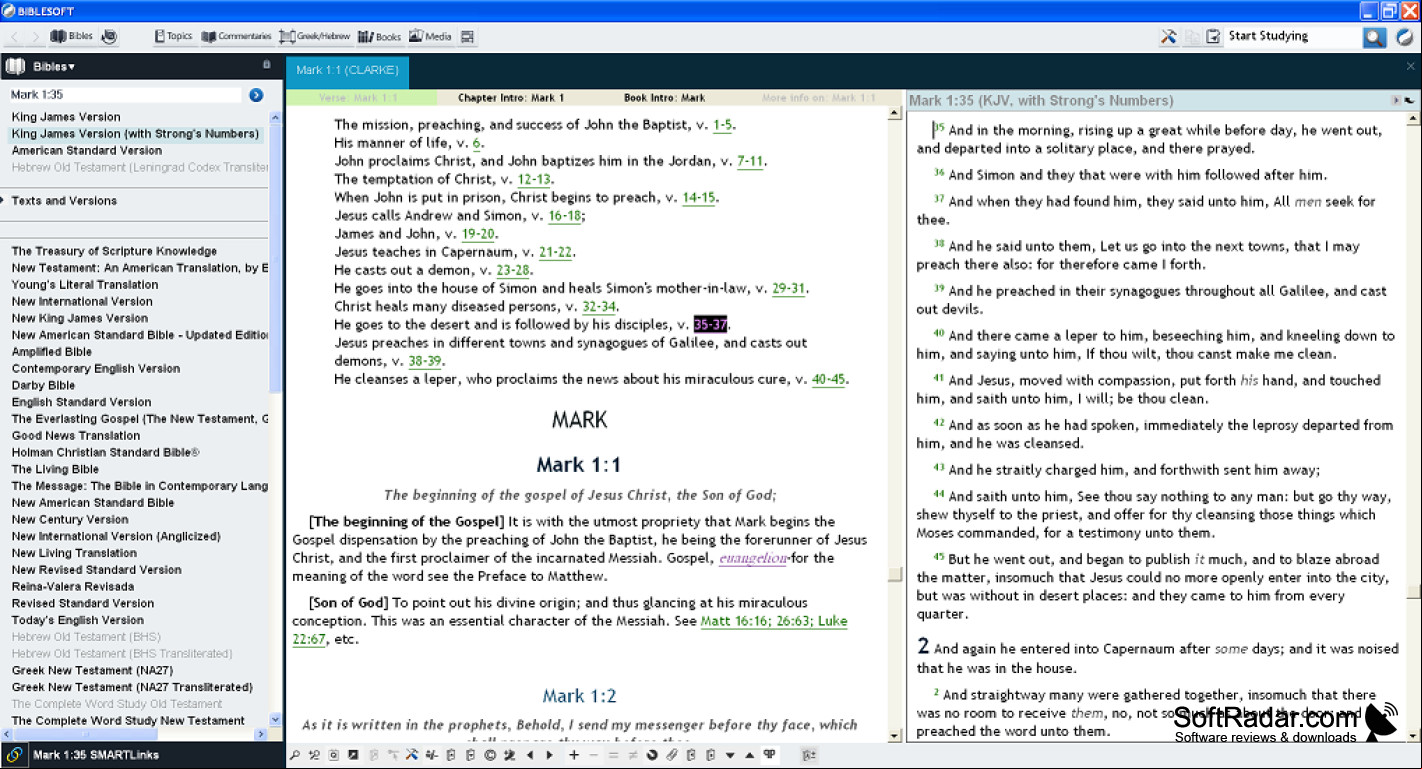Go back with the toolbar back arrow
This screenshot has width=1422, height=769.
pyautogui.click(x=15, y=37)
